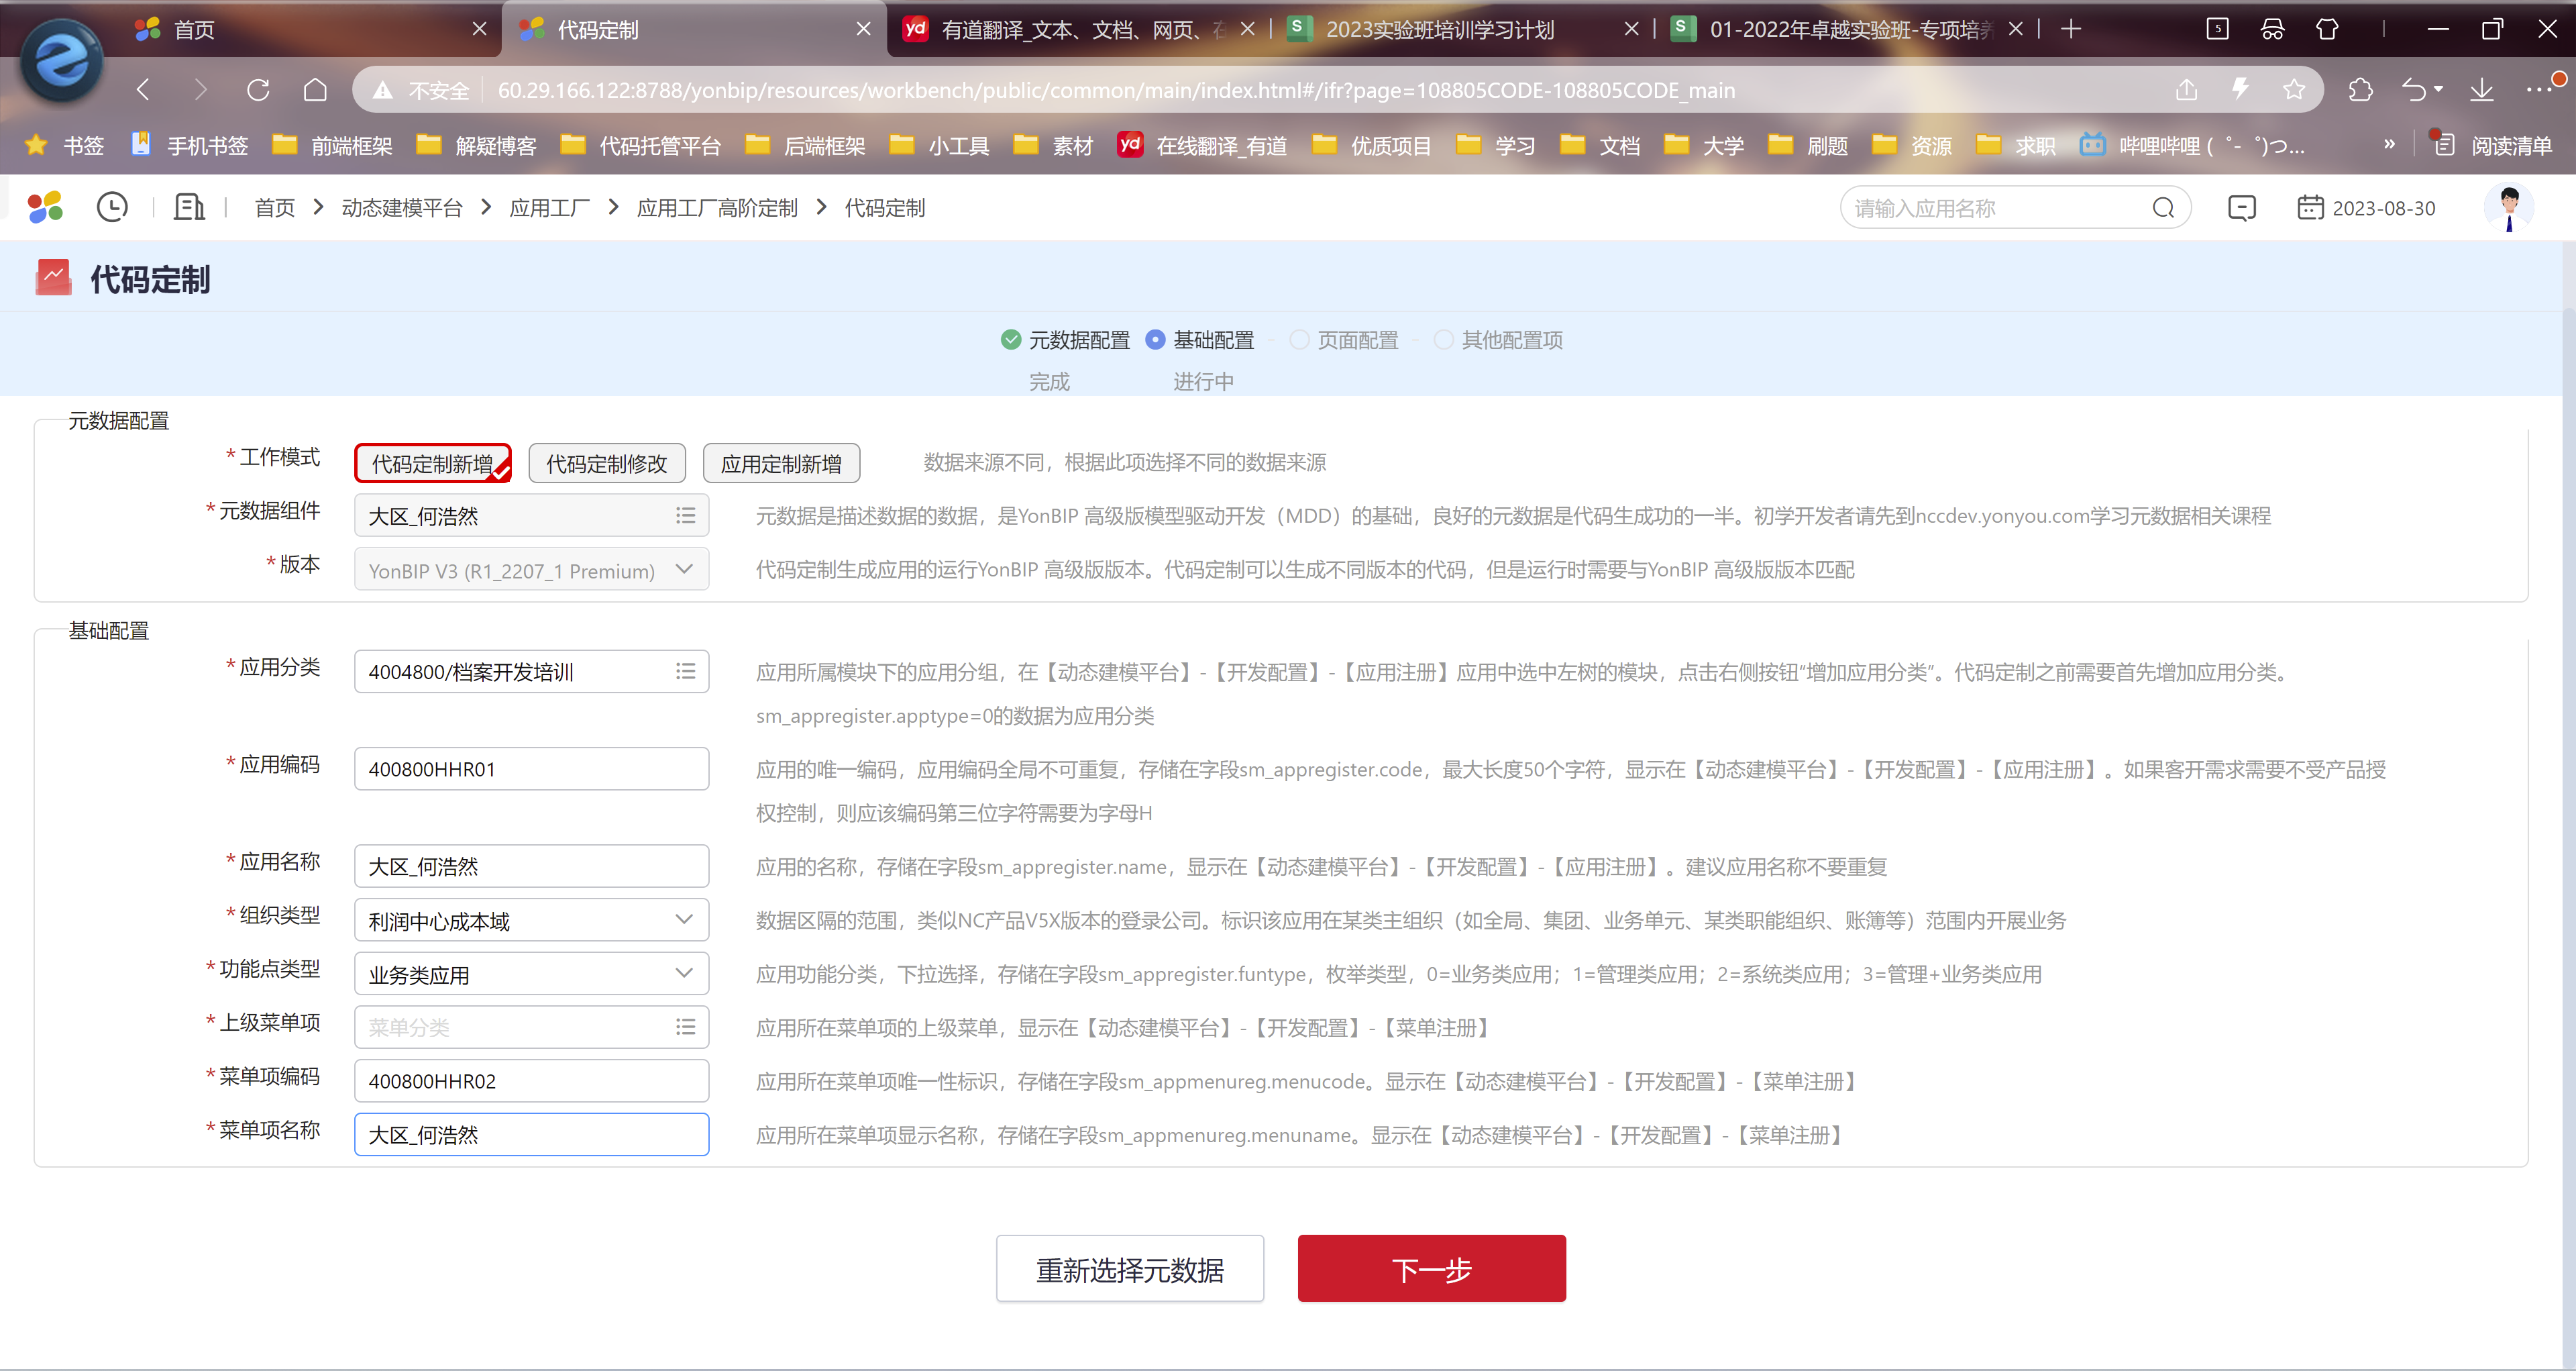Click 应用工厂 in the breadcrumb
2576x1371 pixels.
click(549, 207)
